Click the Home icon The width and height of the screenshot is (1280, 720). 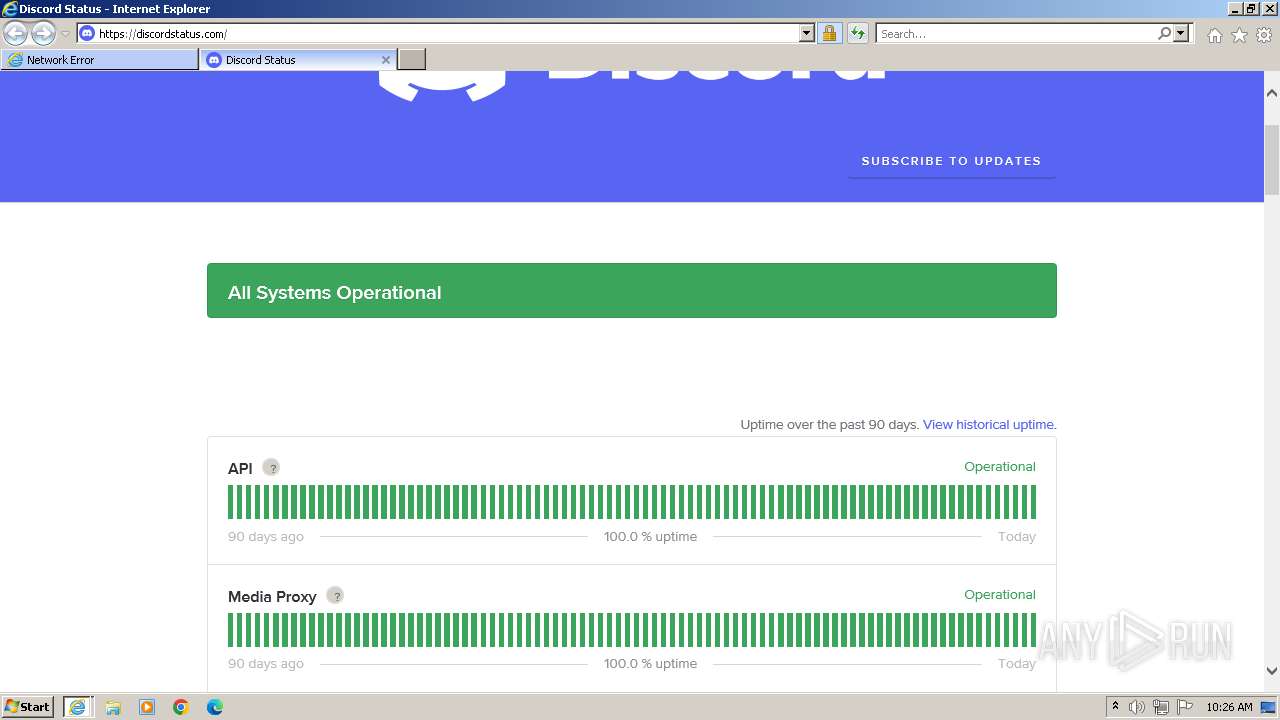tap(1214, 35)
